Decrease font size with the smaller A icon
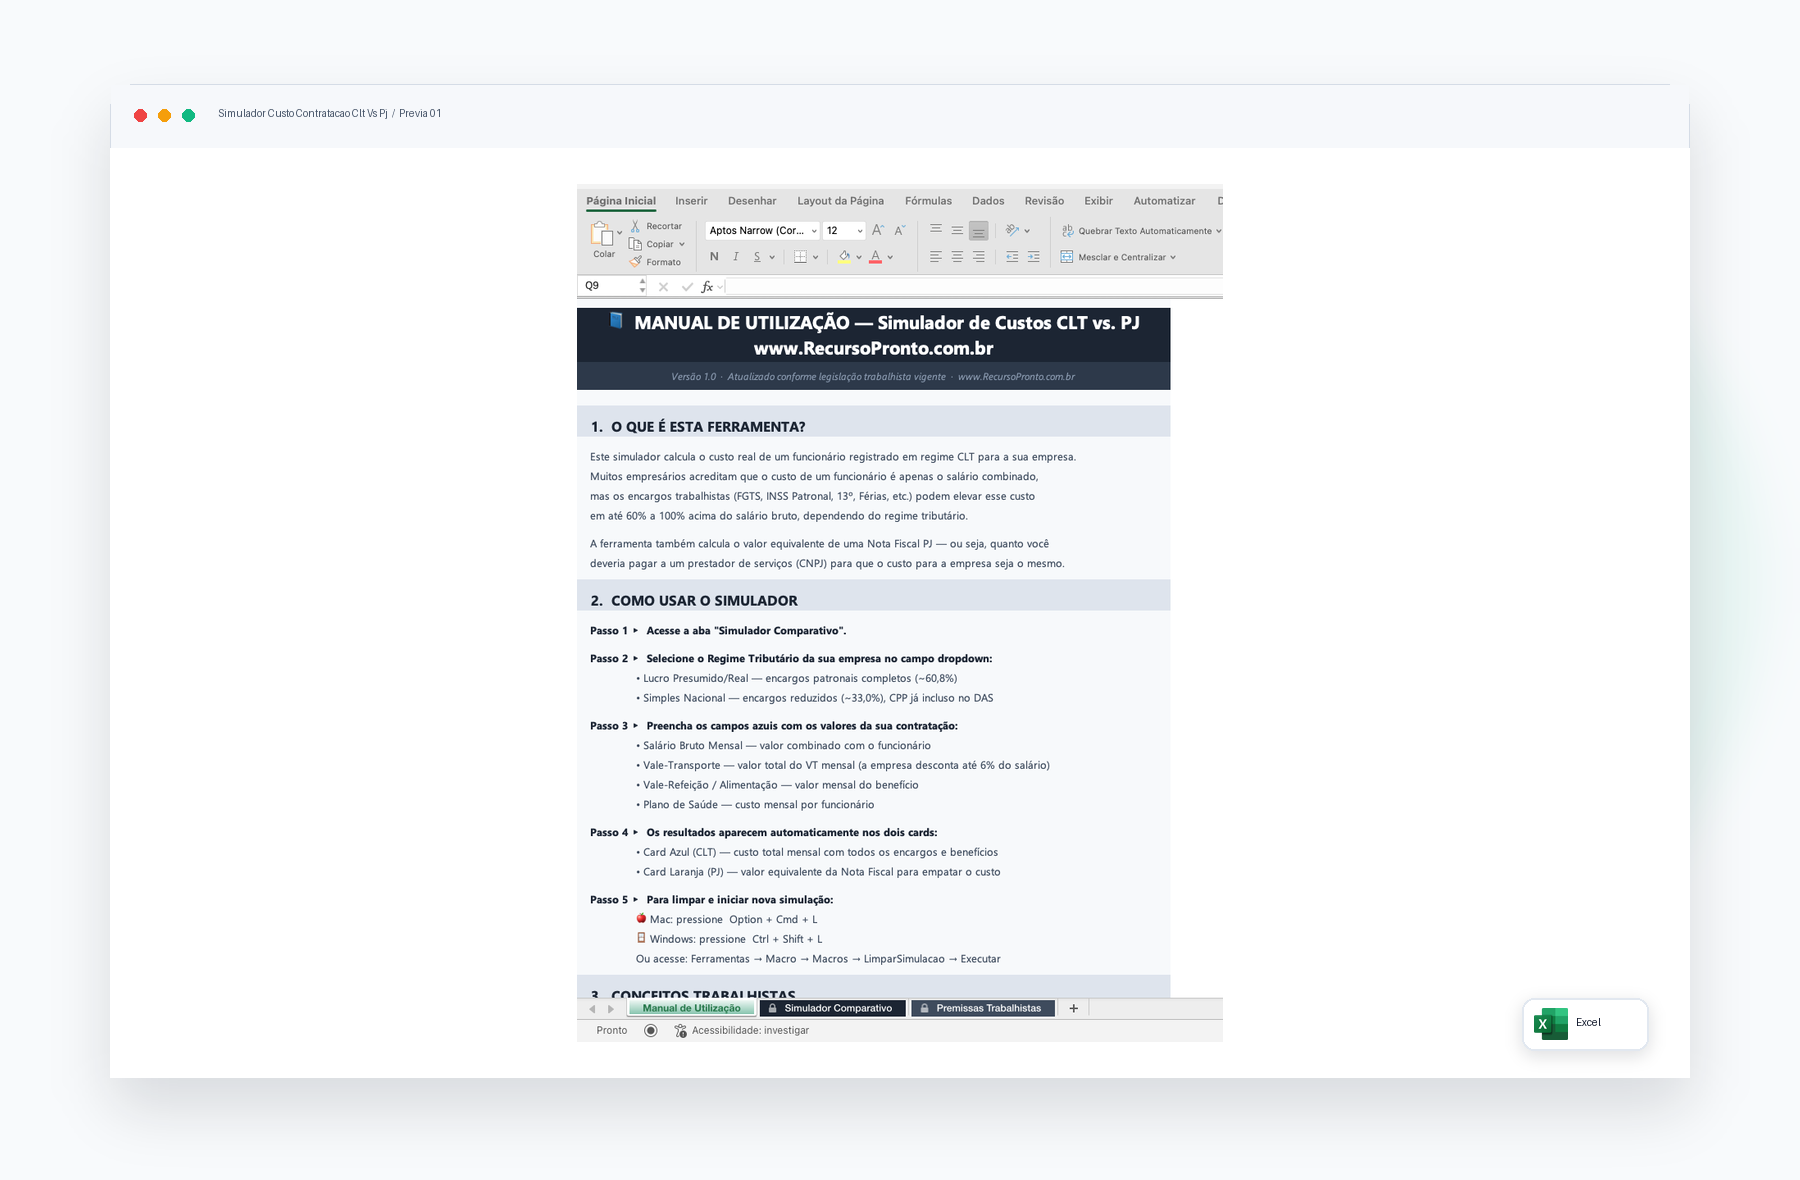Image resolution: width=1800 pixels, height=1180 pixels. pos(899,230)
